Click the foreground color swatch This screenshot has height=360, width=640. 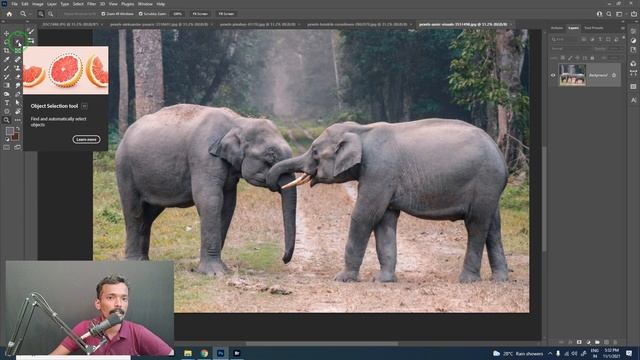[x=9, y=131]
